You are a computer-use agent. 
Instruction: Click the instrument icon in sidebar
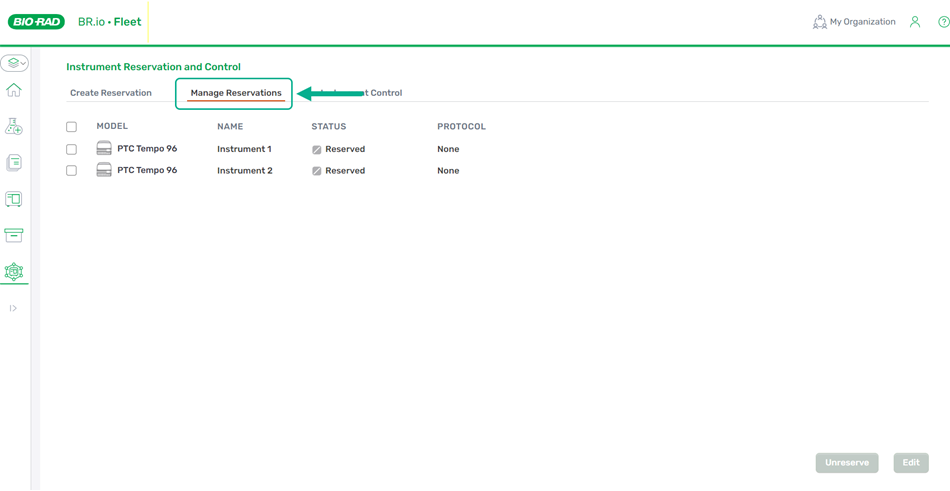[14, 199]
